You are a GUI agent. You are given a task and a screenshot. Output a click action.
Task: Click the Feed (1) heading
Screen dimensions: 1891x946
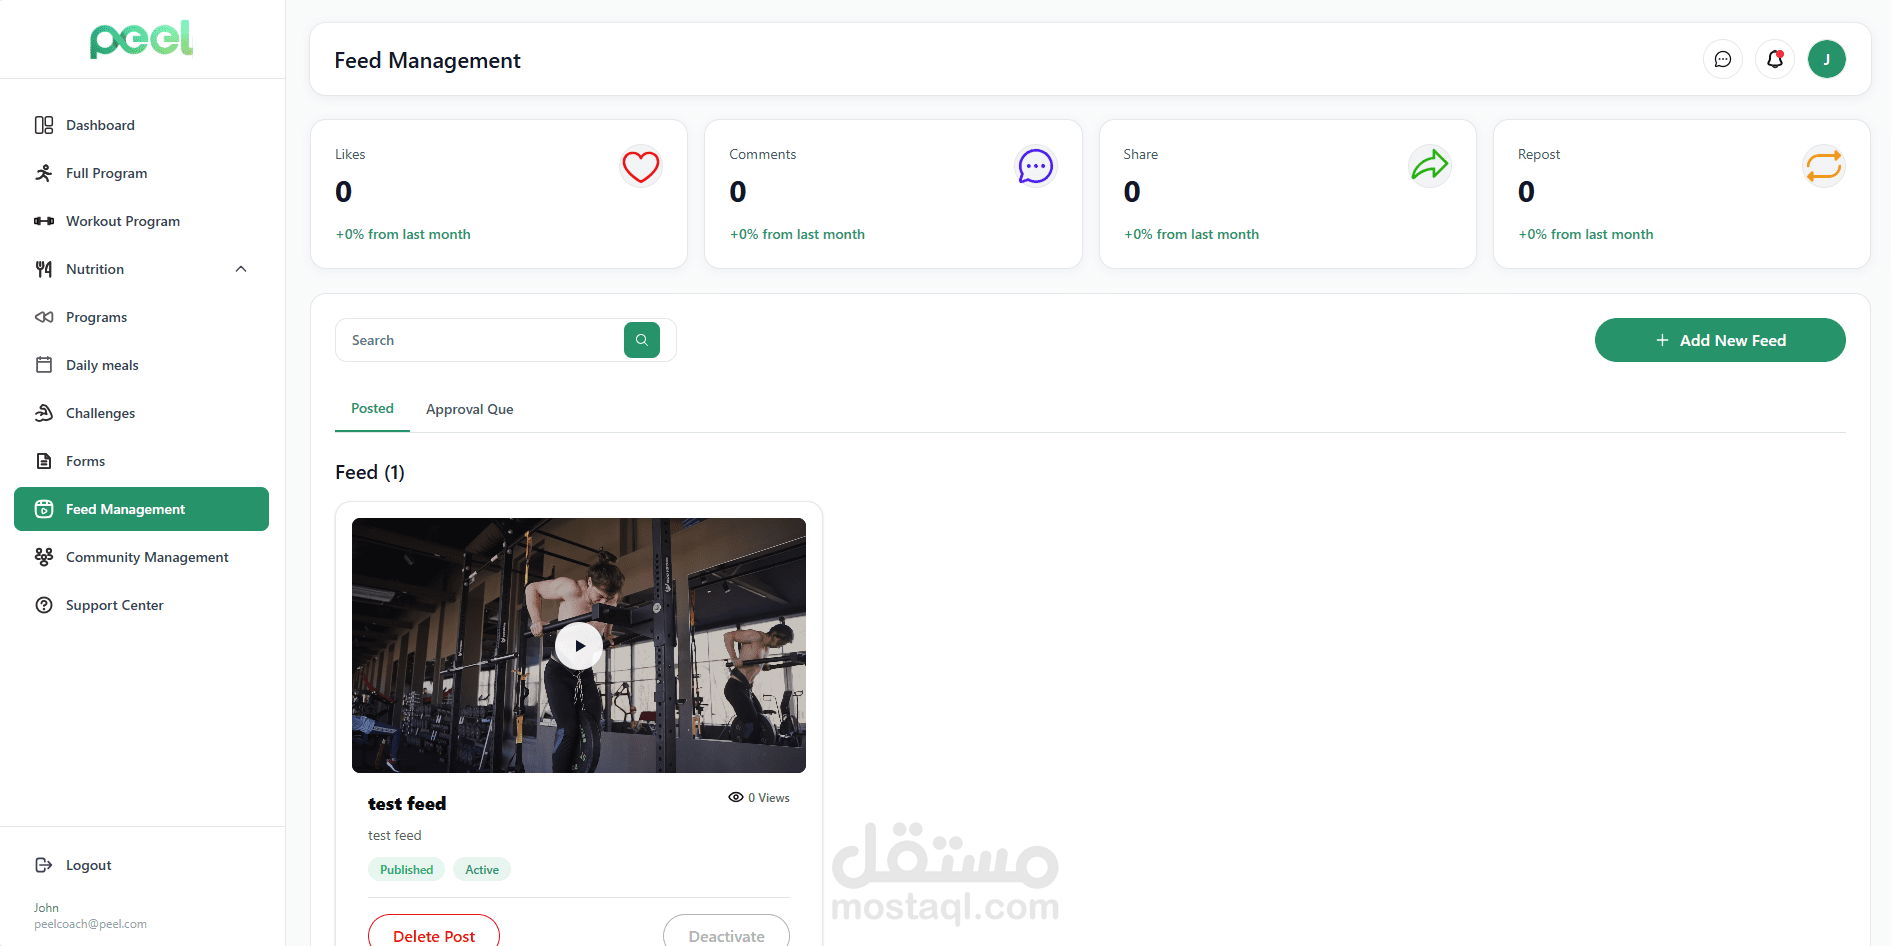[370, 472]
